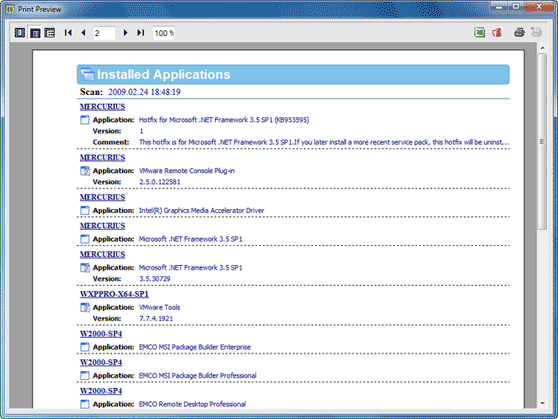Select text Hotfix for Microsoft .NET Framework (KB953595)
558x419 pixels.
tap(224, 120)
